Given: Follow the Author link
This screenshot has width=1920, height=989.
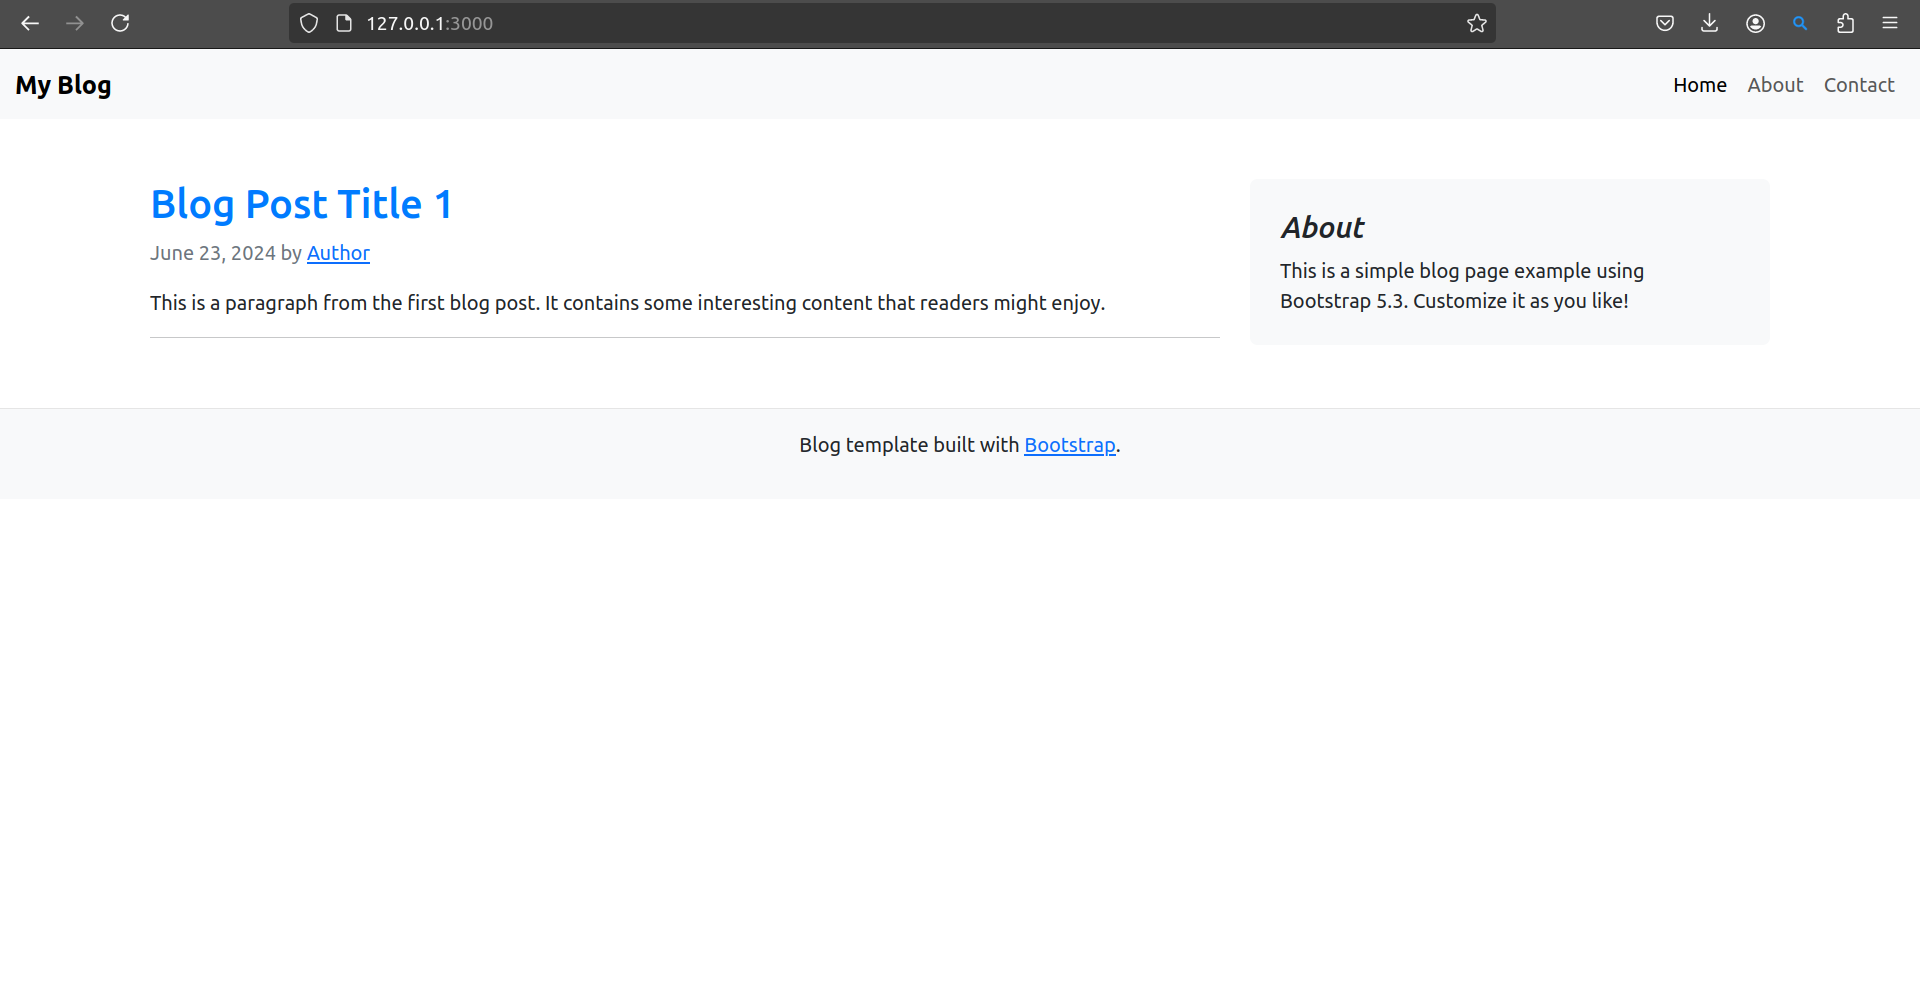Looking at the screenshot, I should tap(338, 253).
